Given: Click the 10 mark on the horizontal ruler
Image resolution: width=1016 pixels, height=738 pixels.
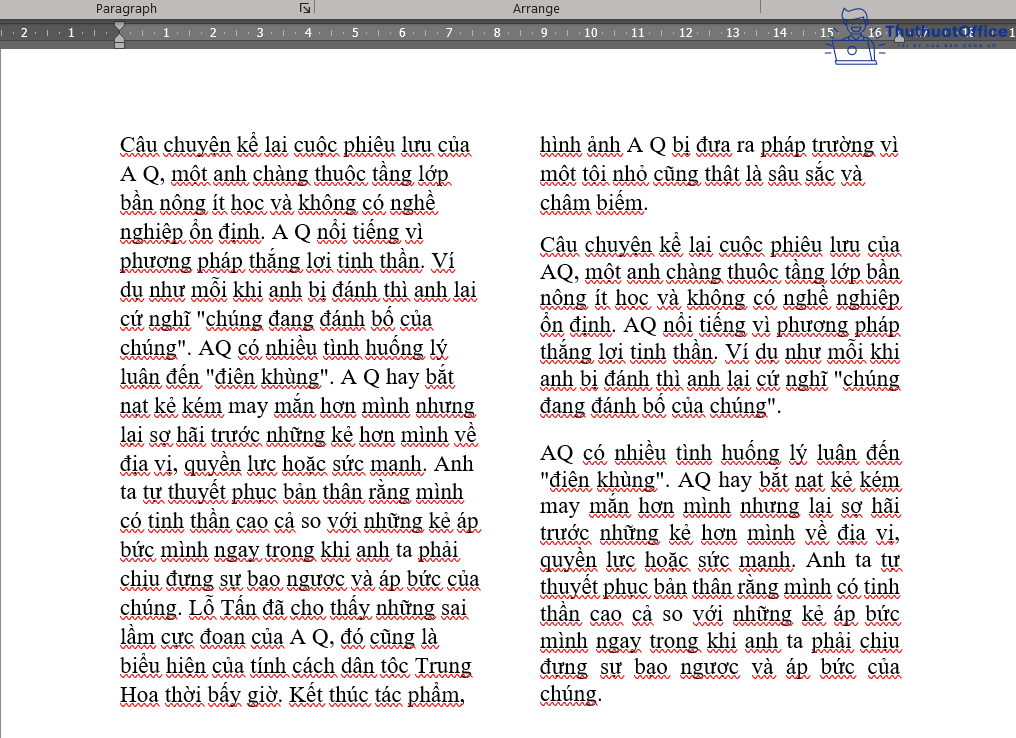Looking at the screenshot, I should pos(590,32).
